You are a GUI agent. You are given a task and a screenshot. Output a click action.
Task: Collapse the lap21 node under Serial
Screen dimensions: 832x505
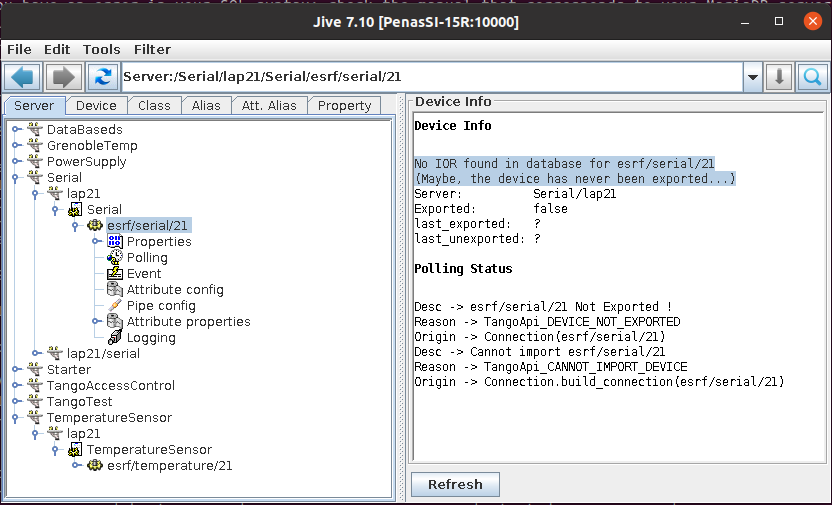(36, 194)
